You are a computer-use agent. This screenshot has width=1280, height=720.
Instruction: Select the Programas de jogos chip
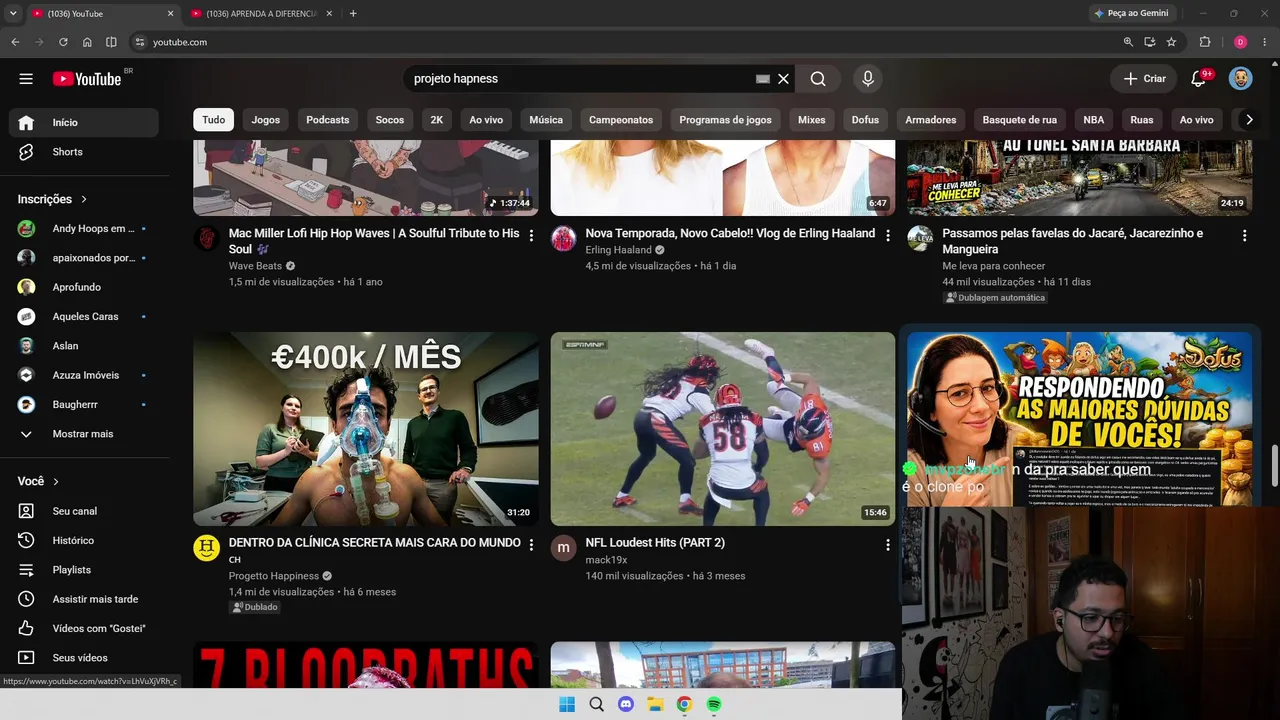coord(725,120)
